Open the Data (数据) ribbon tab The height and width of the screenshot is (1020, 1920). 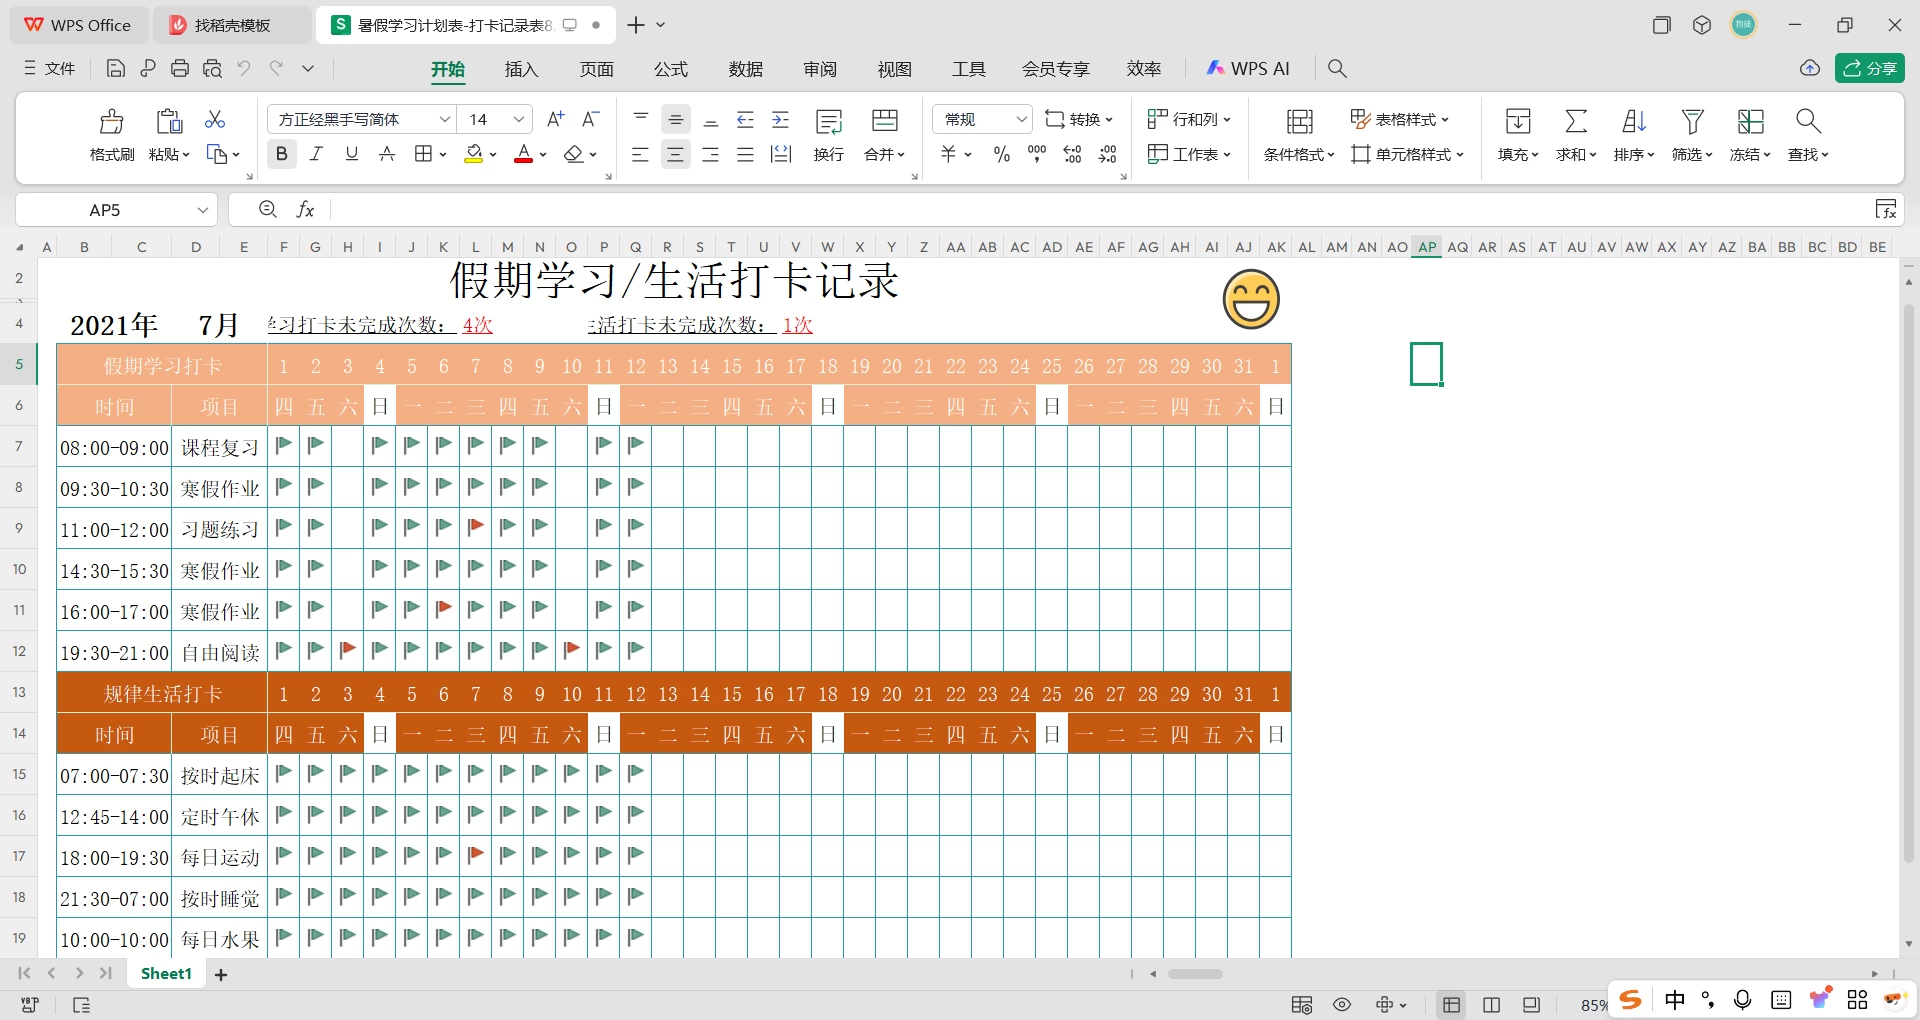coord(746,69)
